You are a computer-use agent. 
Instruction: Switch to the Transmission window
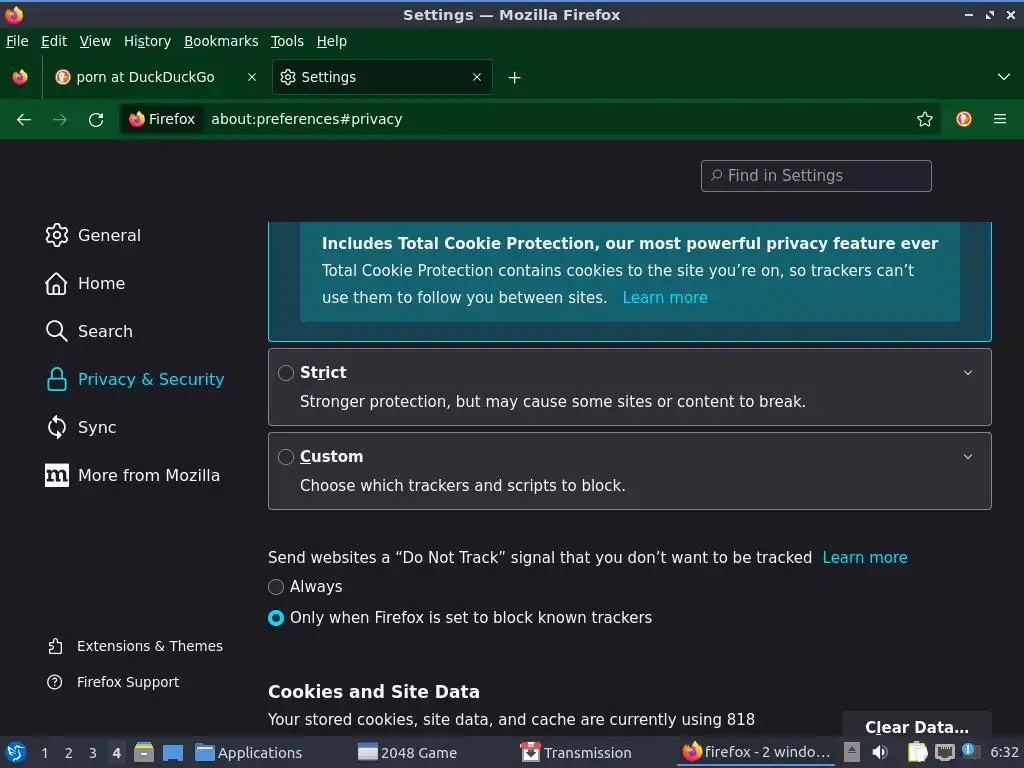point(576,752)
